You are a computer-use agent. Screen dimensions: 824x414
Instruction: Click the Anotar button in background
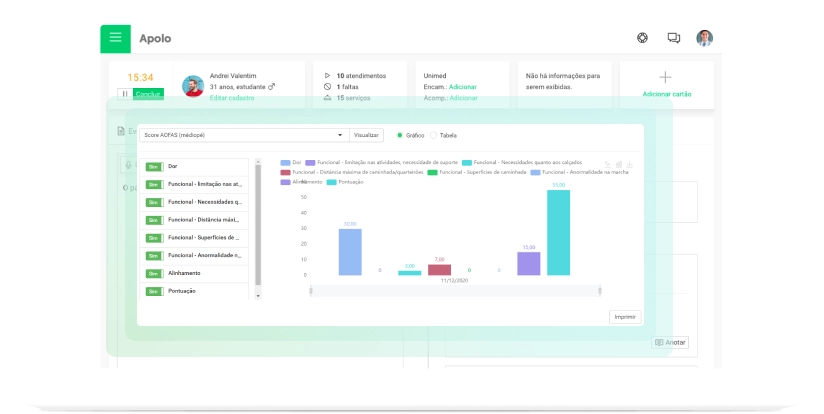point(670,343)
